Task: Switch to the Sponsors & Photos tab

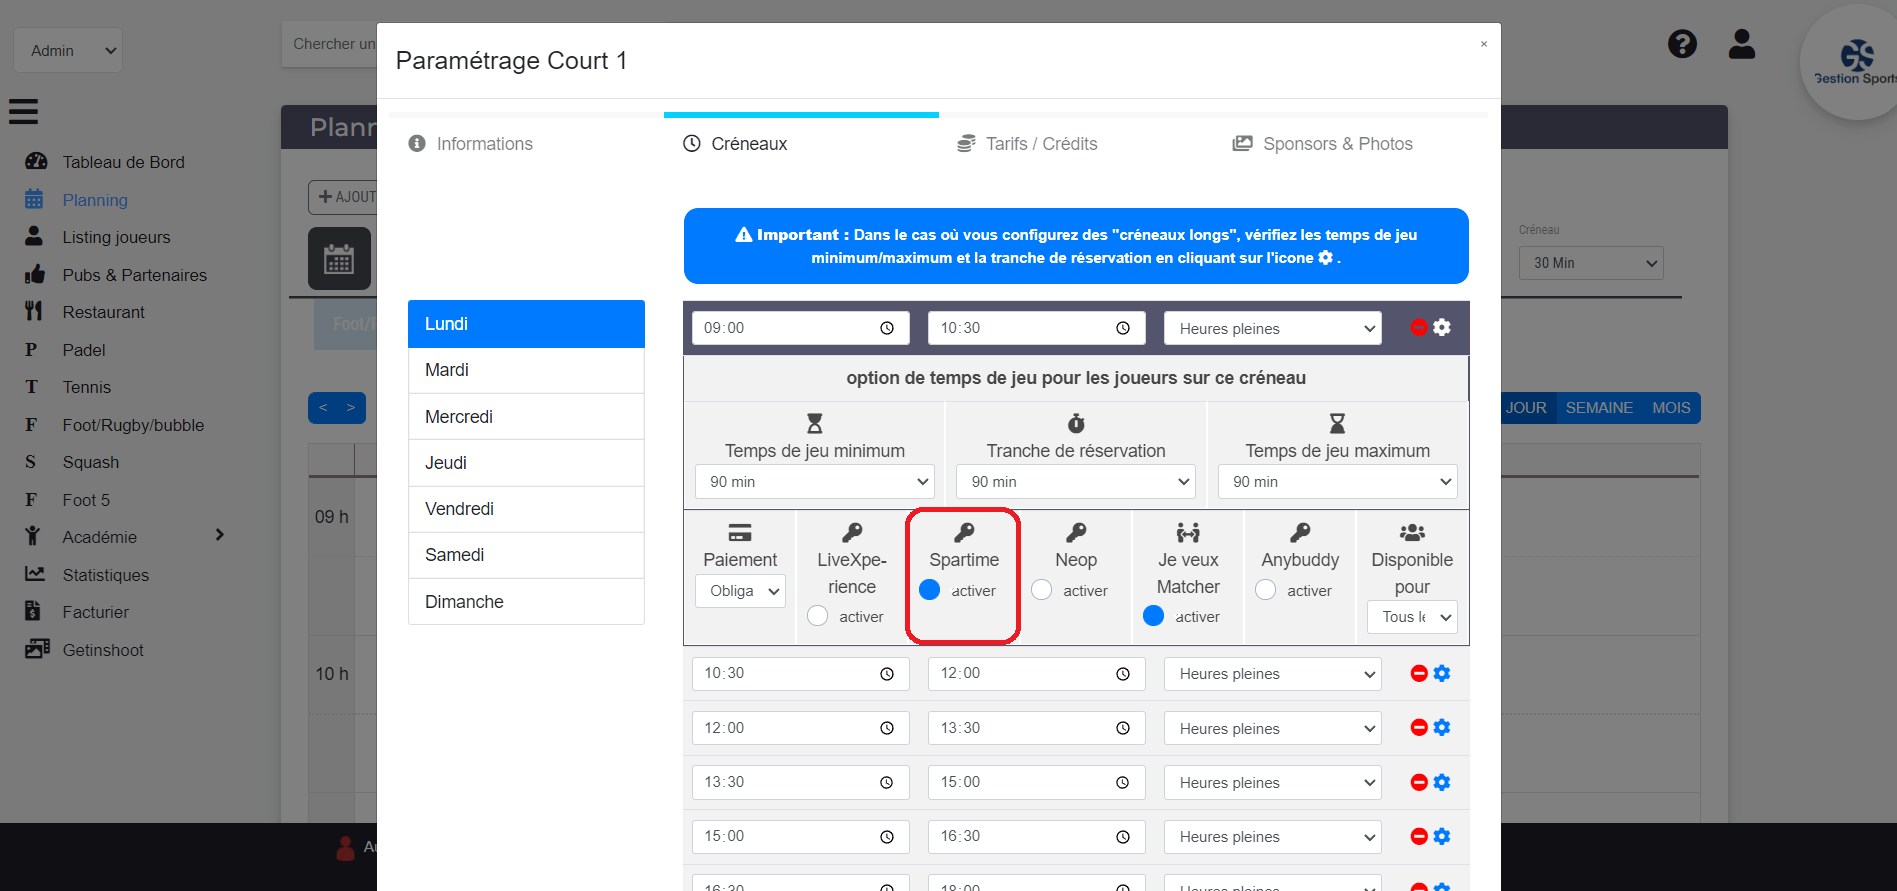Action: click(1323, 144)
